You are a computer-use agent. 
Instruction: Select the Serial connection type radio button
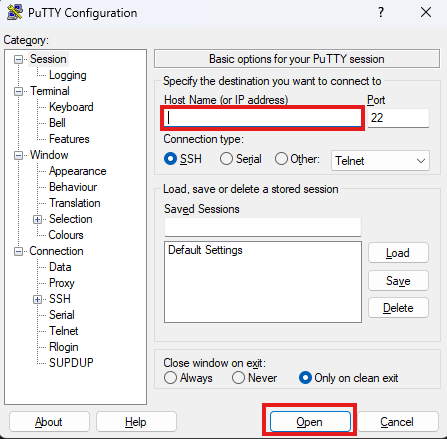tap(226, 159)
